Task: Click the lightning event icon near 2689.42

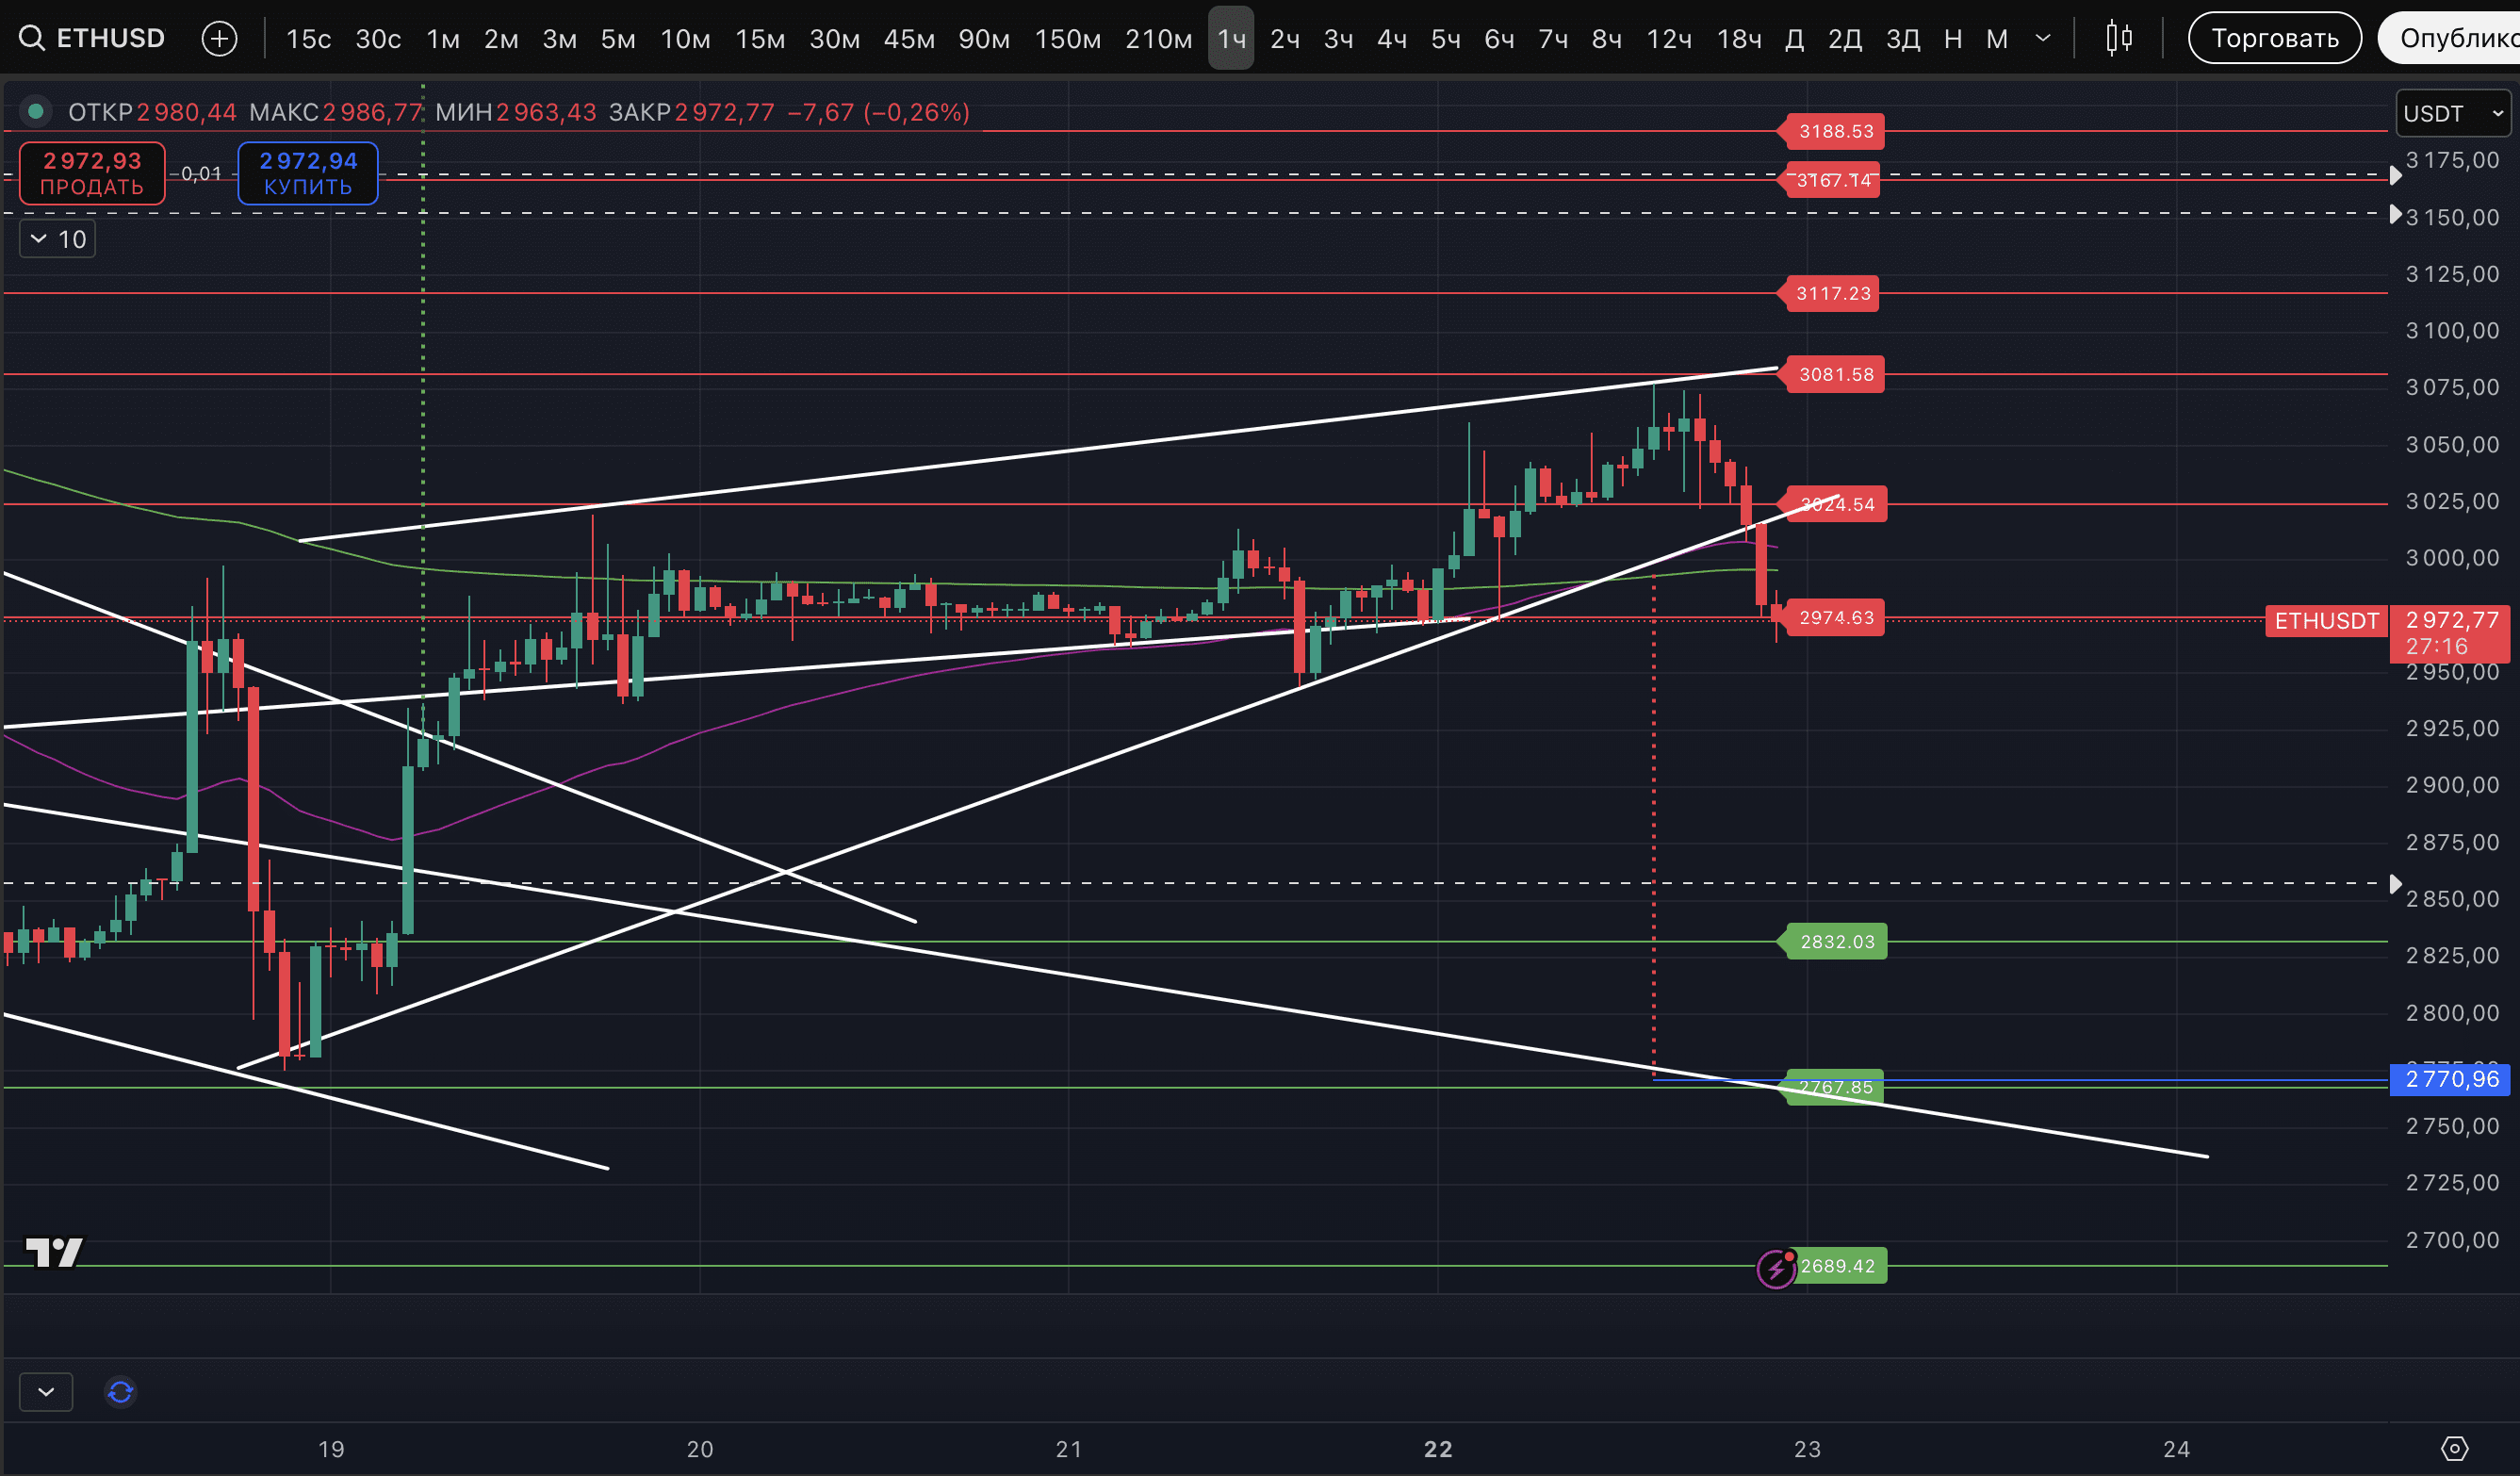Action: click(1776, 1268)
